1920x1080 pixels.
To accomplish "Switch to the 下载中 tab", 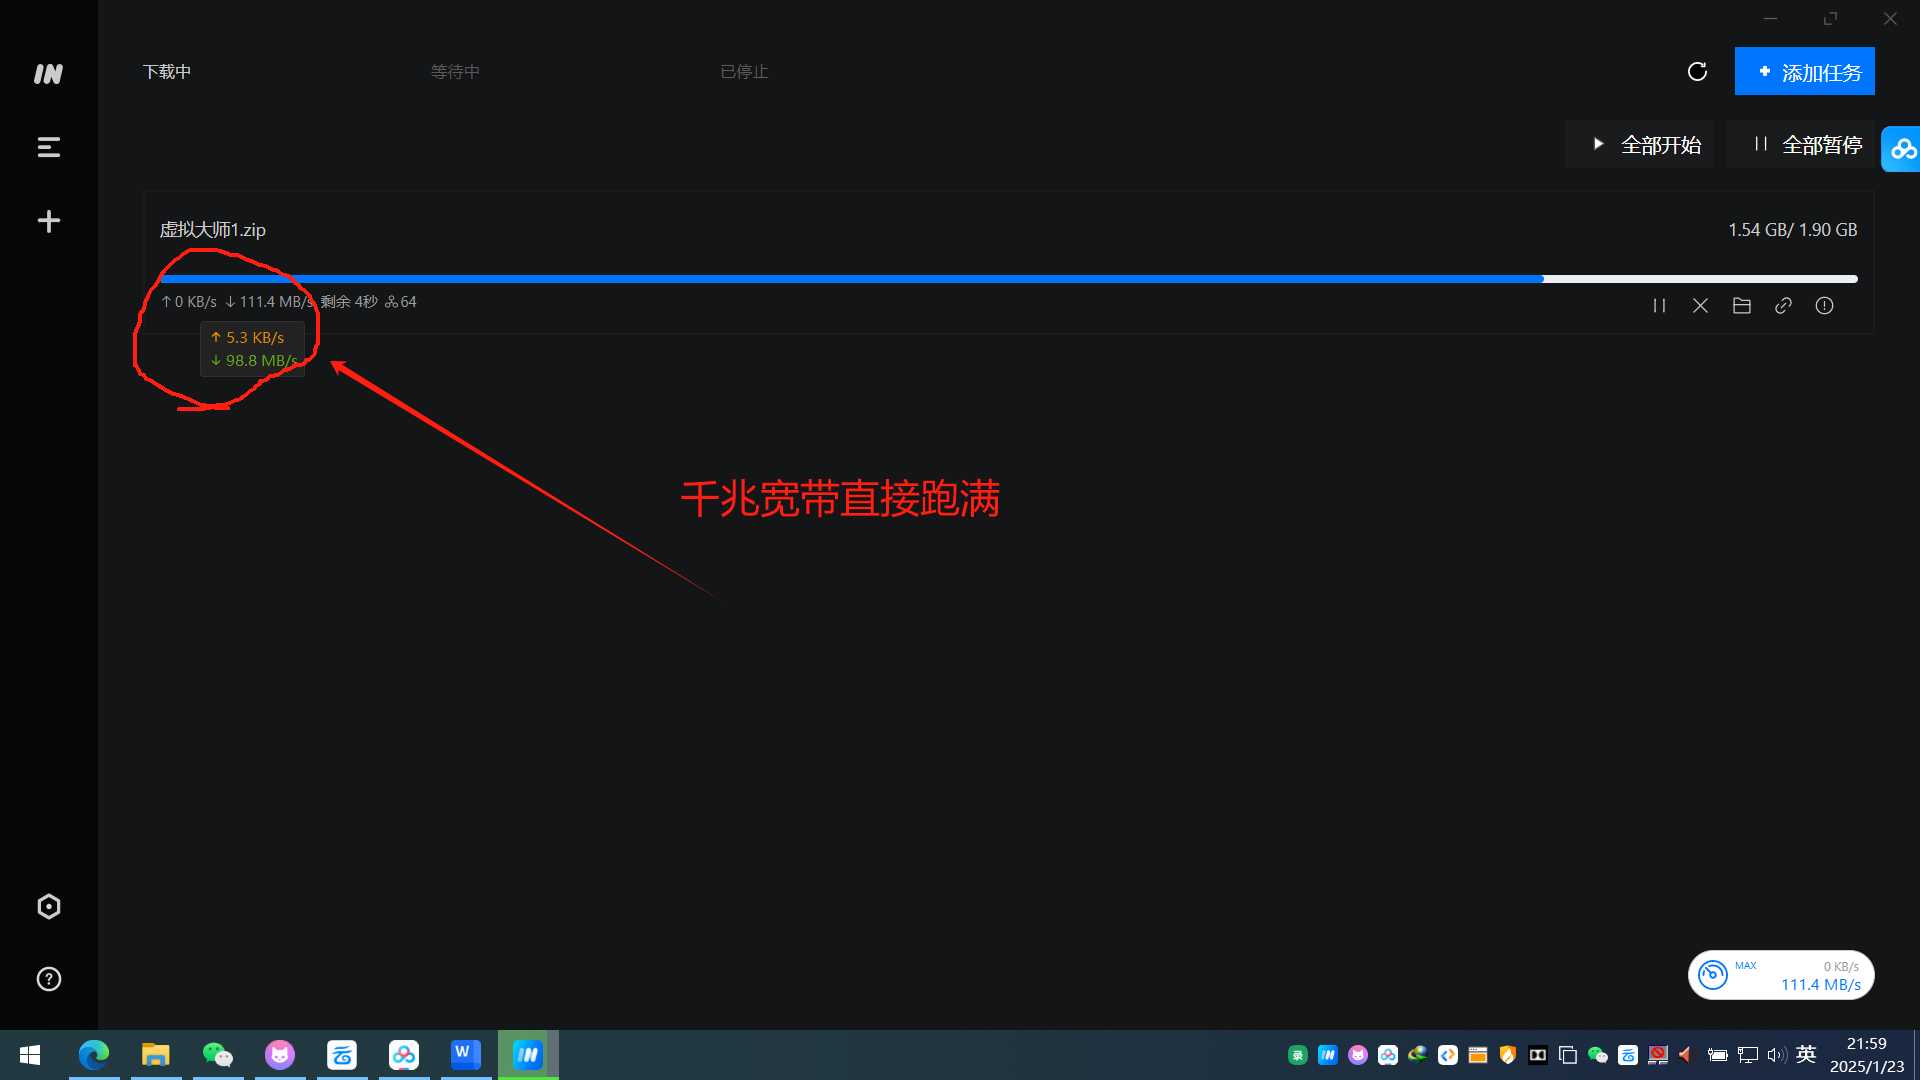I will 167,72.
